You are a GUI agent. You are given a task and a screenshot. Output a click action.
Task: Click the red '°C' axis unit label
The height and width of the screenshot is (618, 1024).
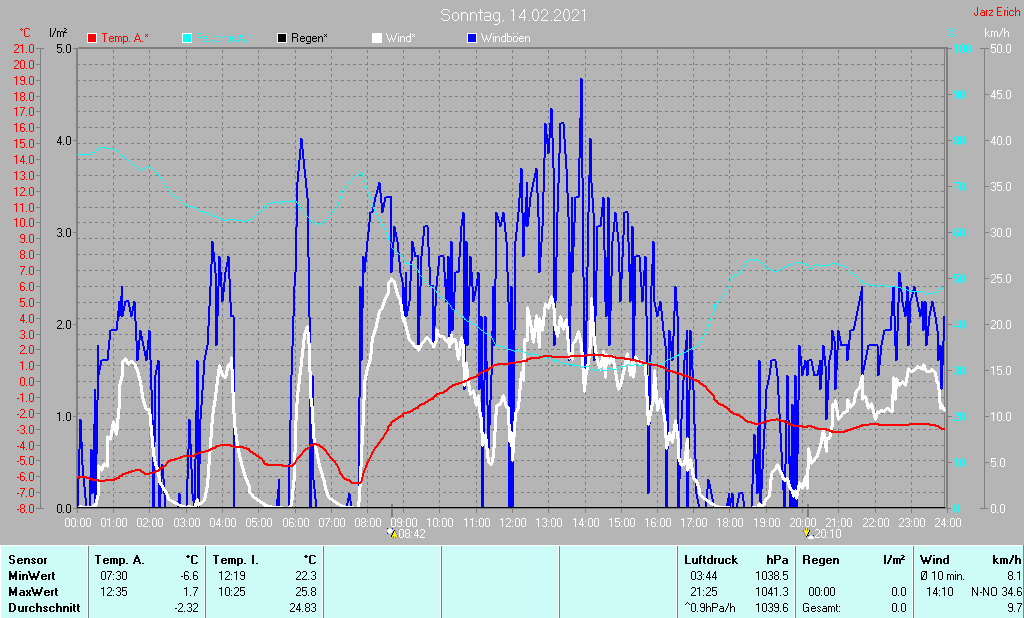click(x=25, y=33)
